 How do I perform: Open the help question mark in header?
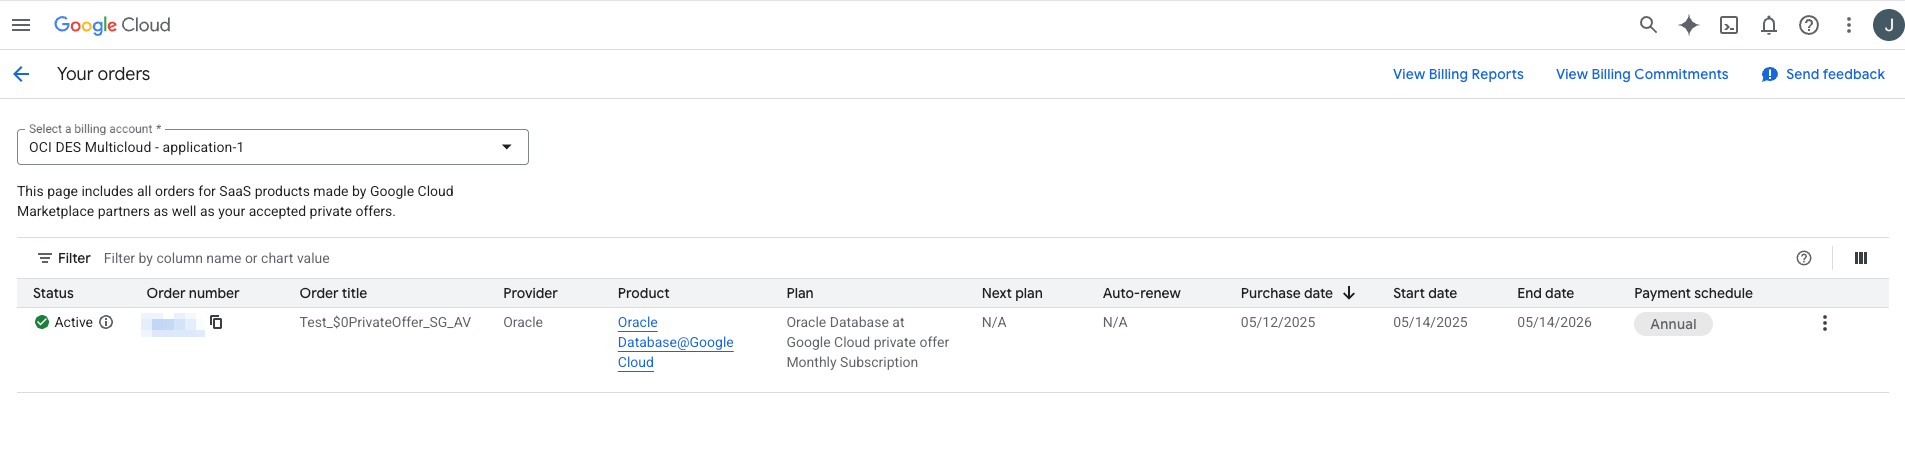[x=1808, y=25]
